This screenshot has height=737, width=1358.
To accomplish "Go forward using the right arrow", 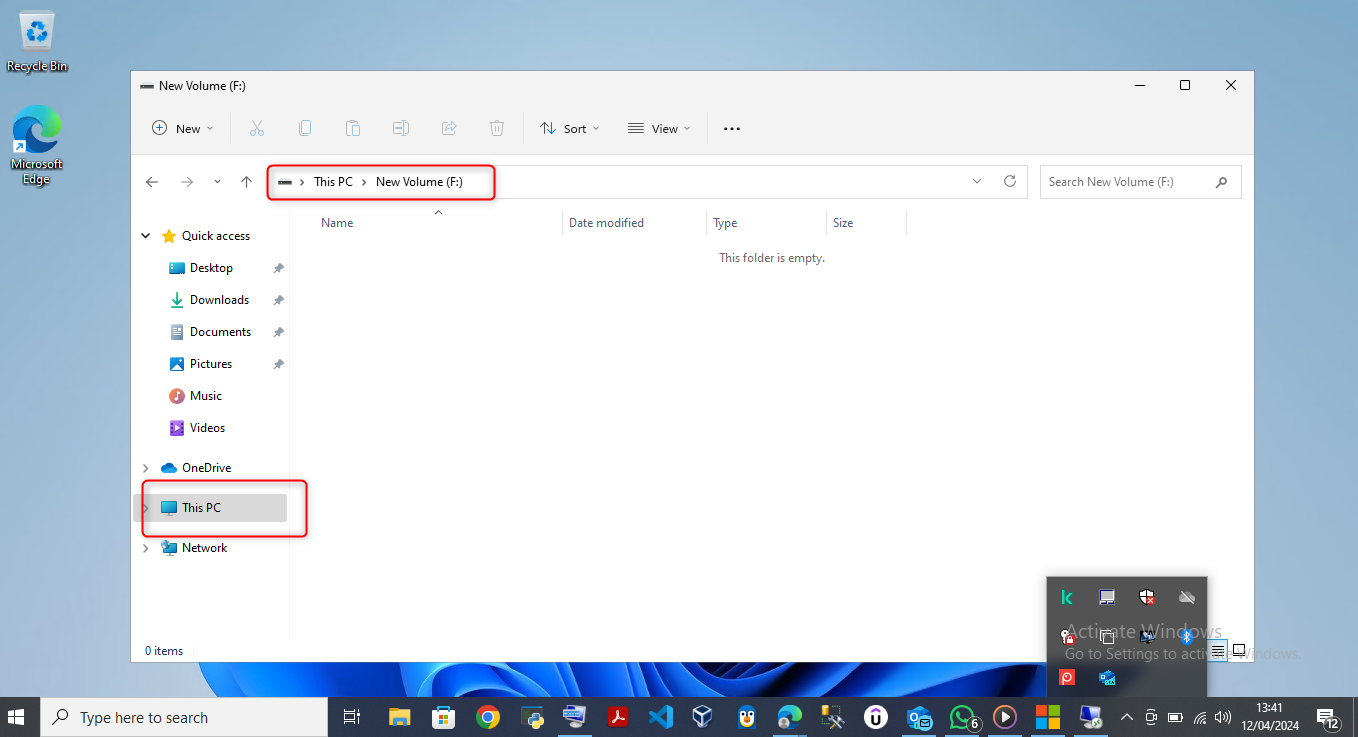I will [187, 182].
